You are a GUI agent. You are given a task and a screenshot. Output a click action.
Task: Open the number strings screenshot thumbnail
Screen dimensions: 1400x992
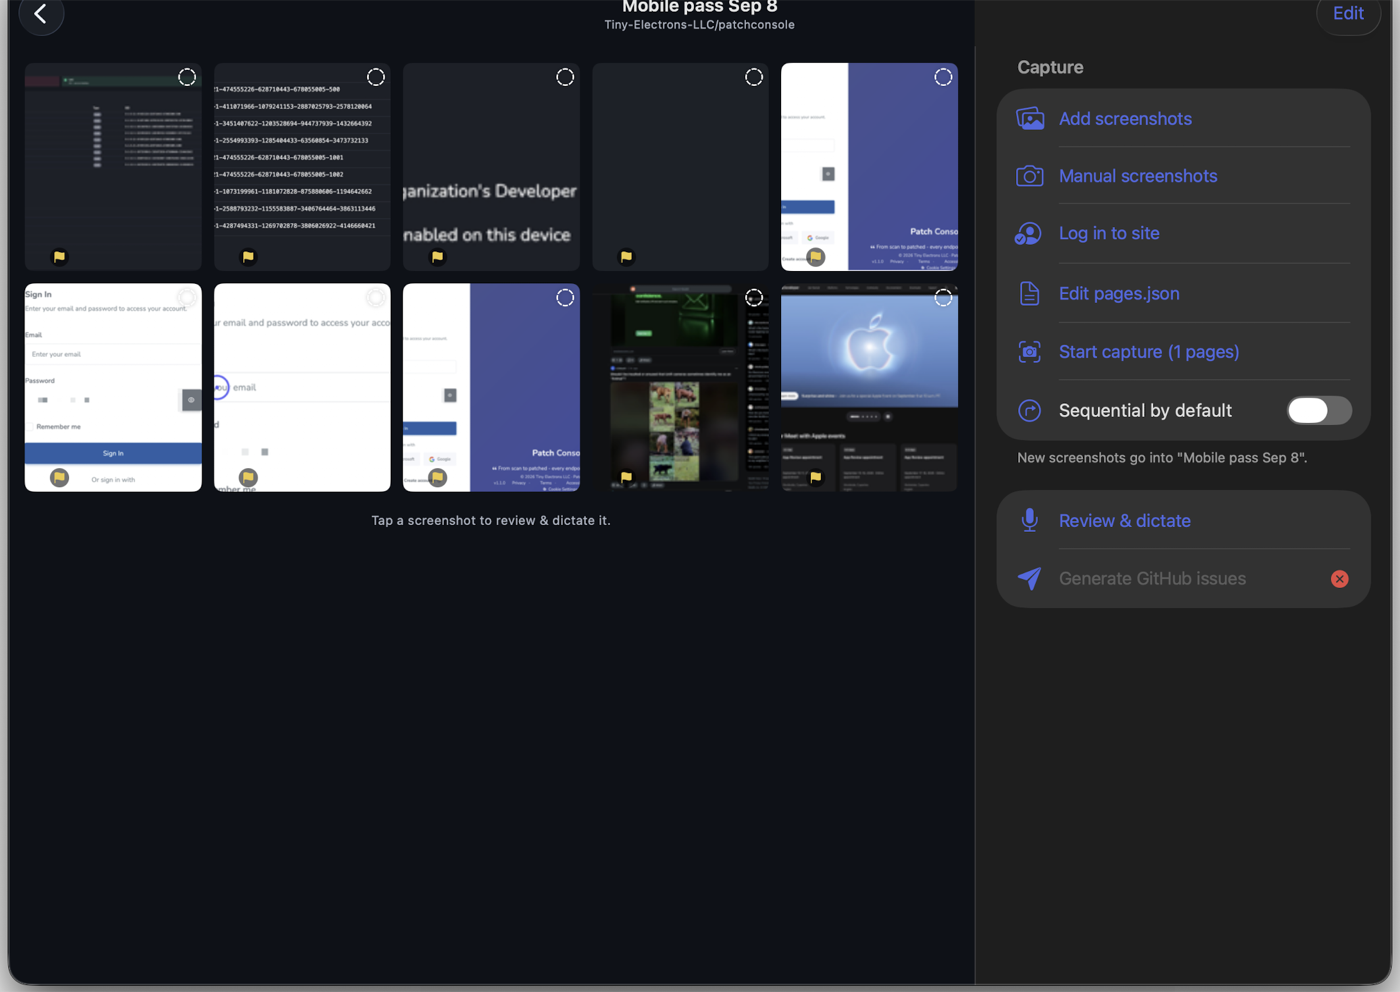click(302, 167)
